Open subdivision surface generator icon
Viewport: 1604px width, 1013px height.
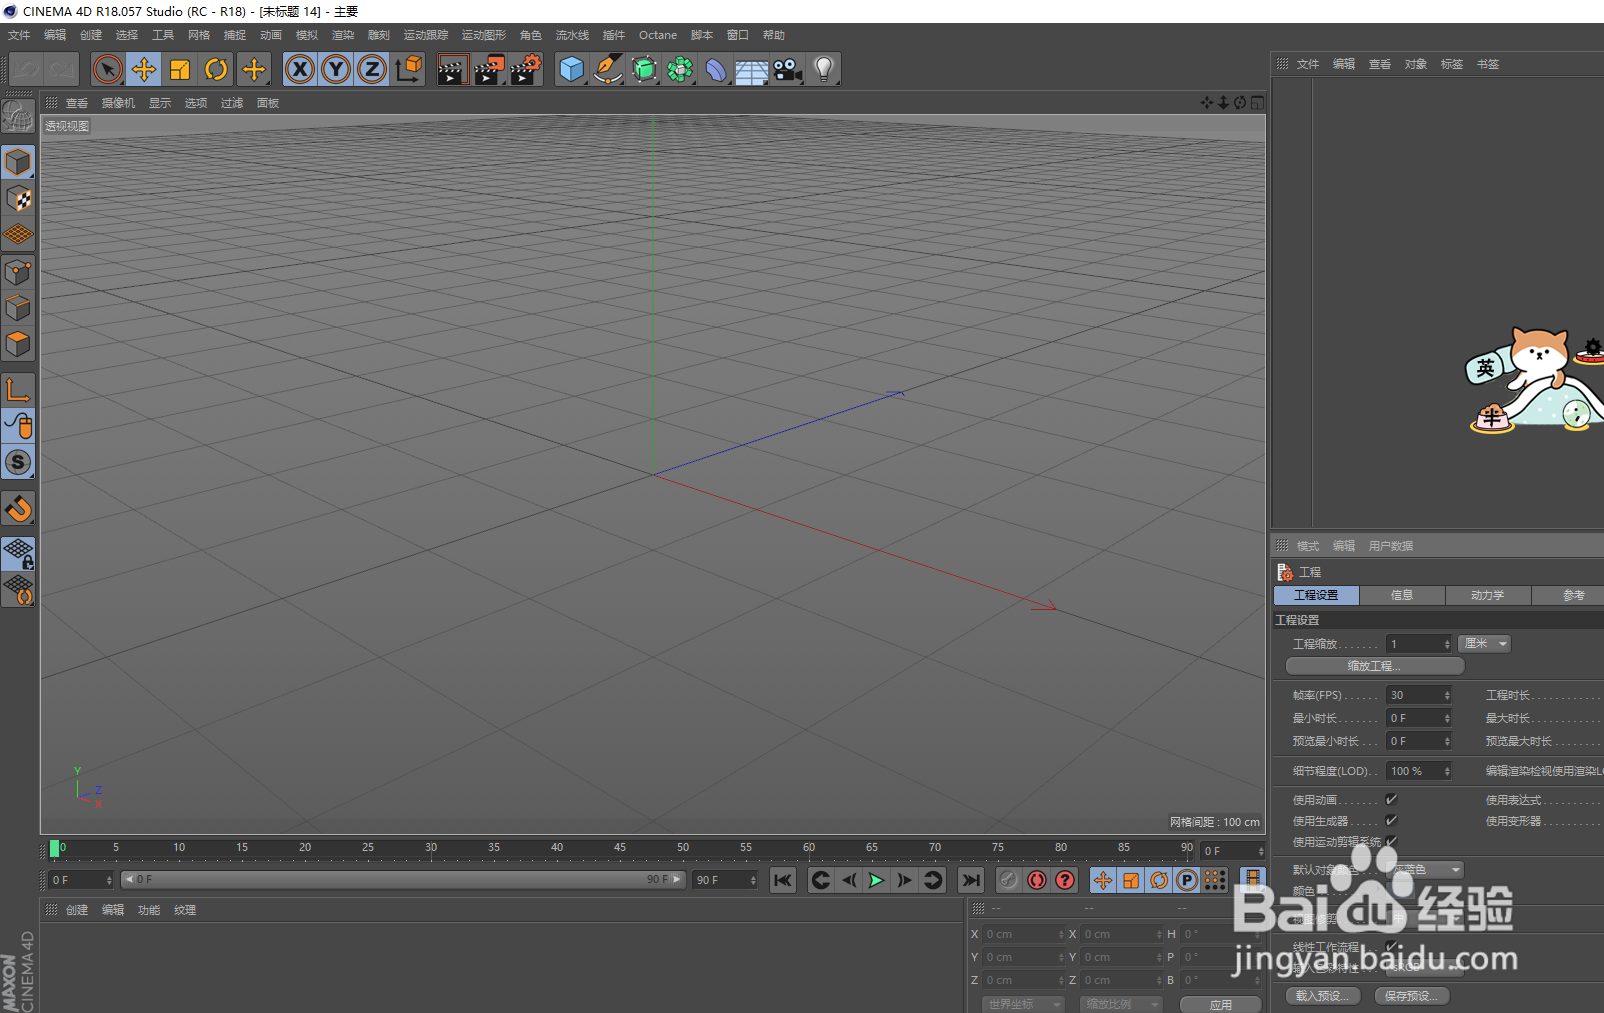644,70
